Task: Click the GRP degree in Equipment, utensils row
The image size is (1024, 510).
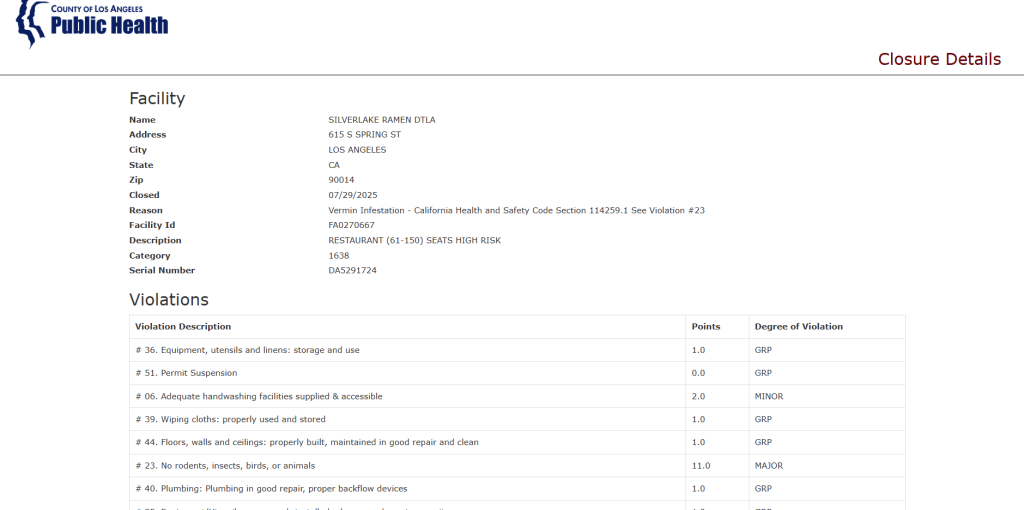Action: coord(763,350)
